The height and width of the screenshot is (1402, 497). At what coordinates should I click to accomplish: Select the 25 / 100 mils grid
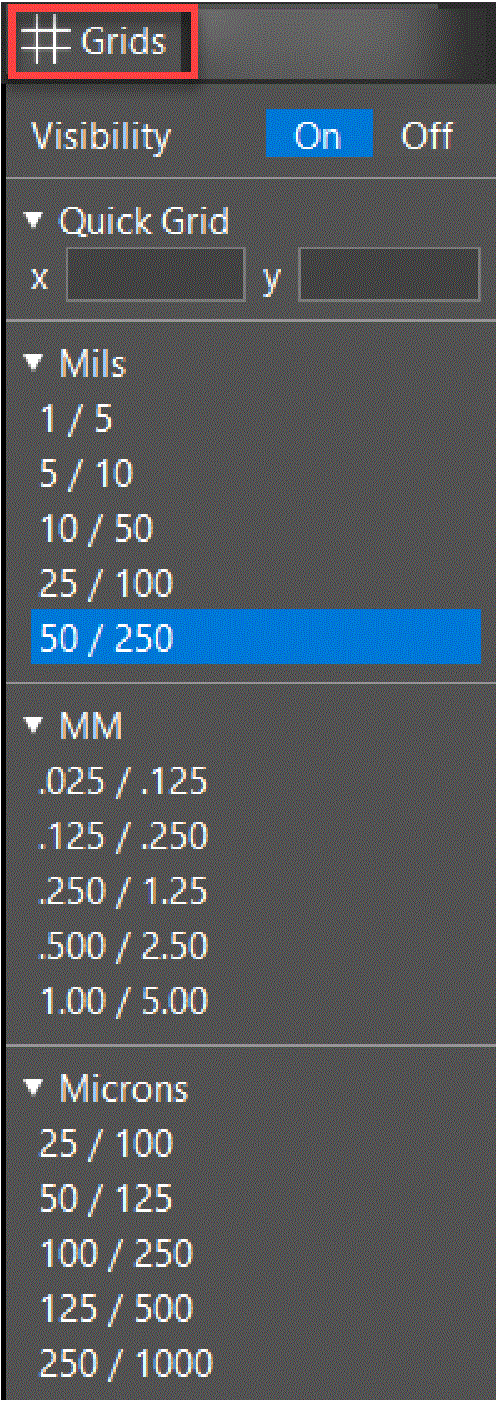coord(256,583)
